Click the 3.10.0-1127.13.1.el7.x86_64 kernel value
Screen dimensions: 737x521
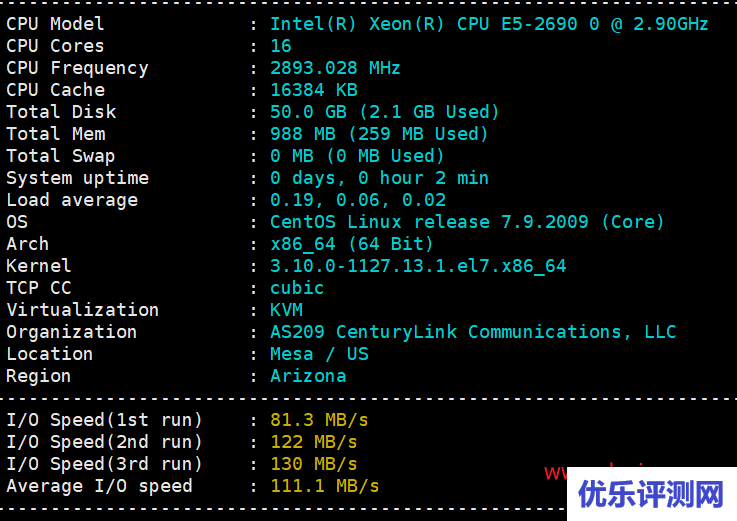(x=418, y=267)
